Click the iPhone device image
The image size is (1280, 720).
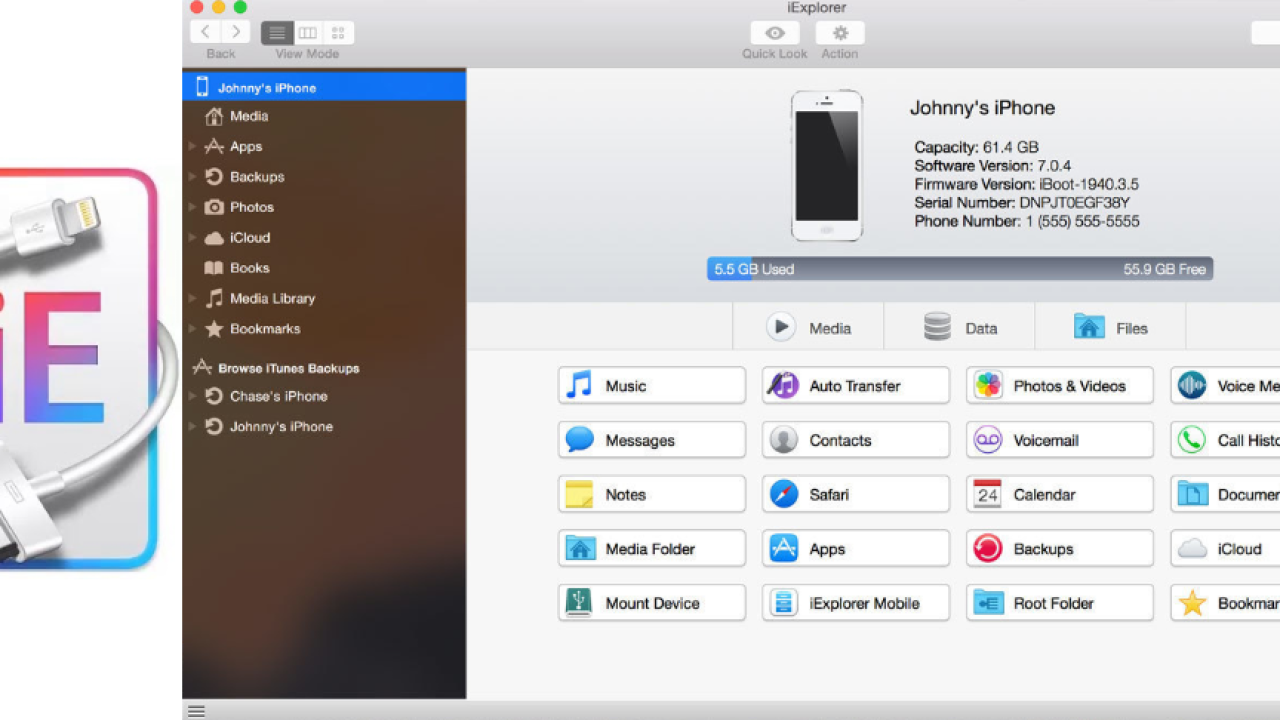tap(826, 165)
